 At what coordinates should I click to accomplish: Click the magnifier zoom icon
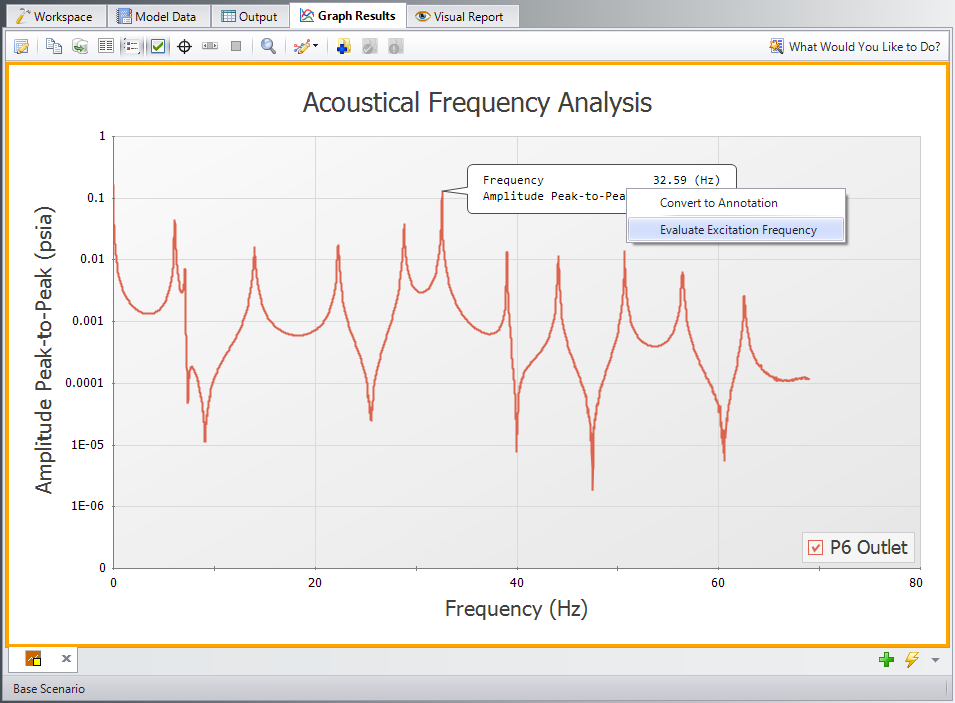click(268, 46)
